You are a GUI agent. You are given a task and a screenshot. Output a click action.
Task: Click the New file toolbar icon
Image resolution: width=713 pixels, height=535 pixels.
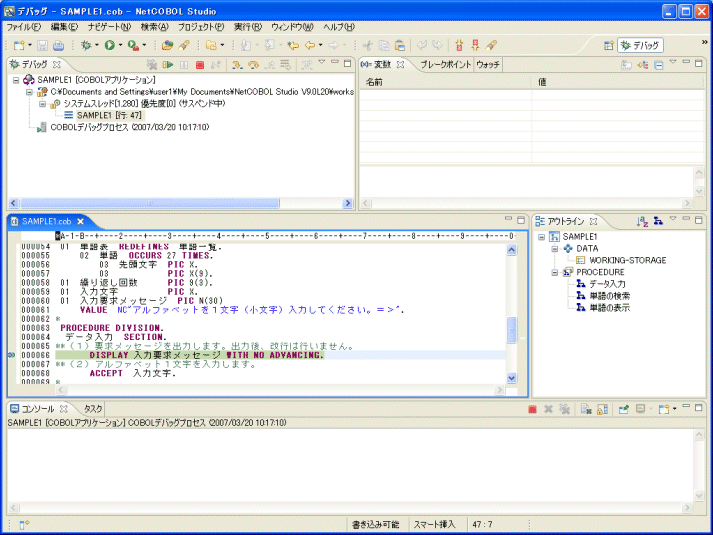[19, 45]
